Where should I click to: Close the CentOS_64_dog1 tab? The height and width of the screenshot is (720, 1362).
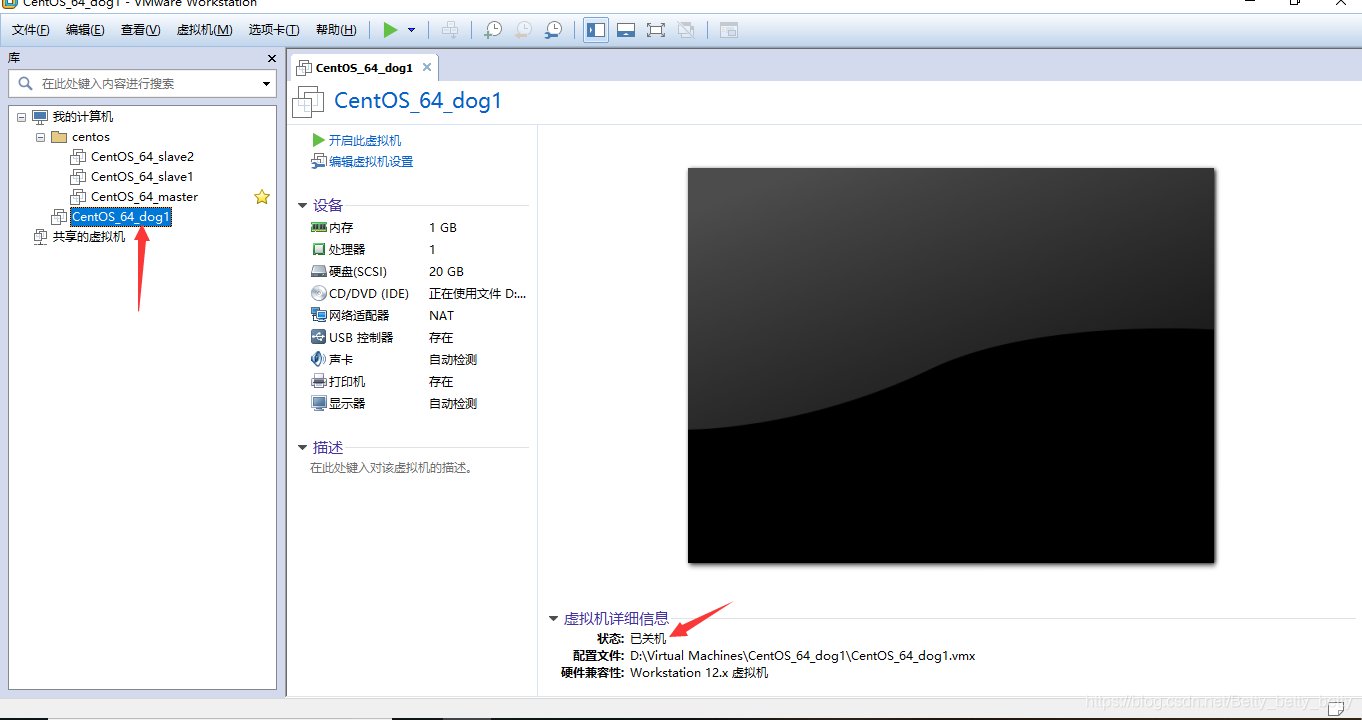tap(427, 67)
